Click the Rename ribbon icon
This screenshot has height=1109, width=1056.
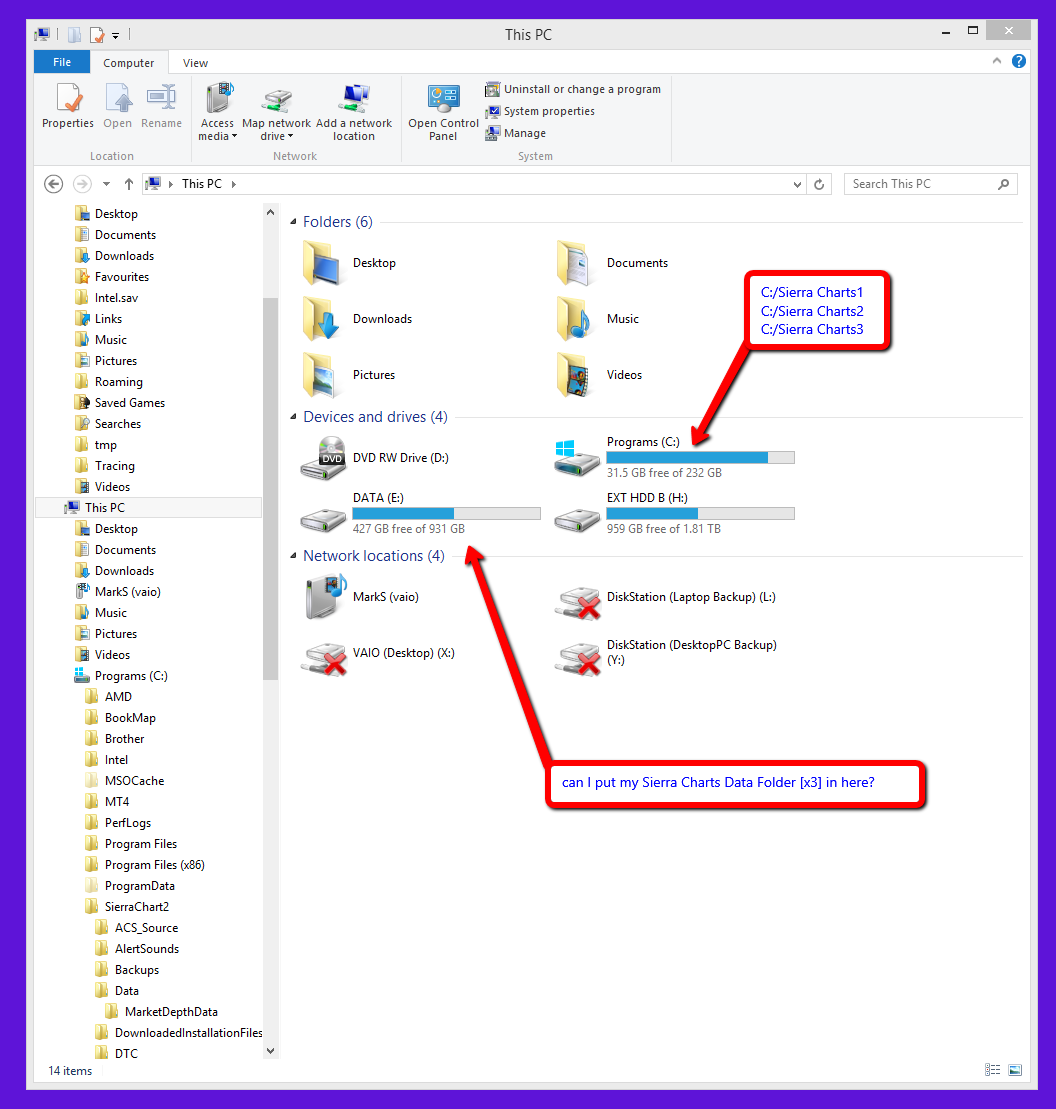point(161,105)
